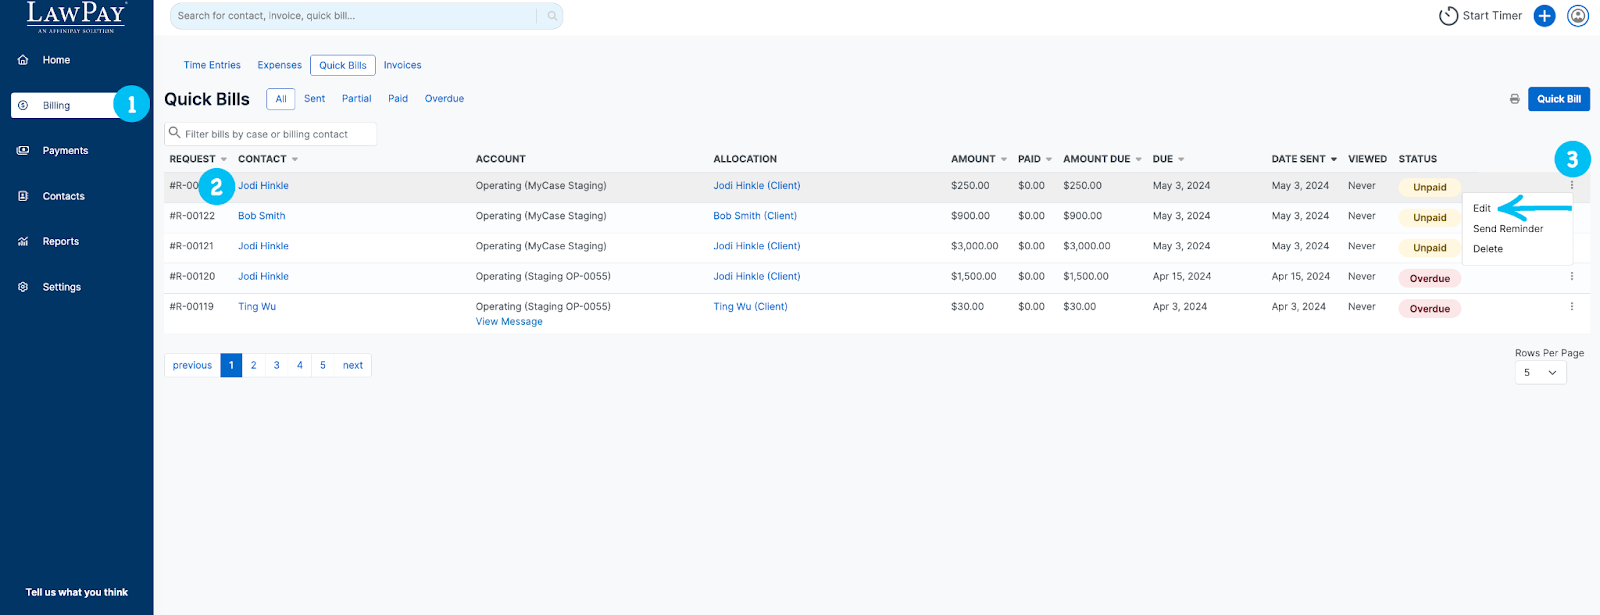Click the blue Quick Bill button

click(x=1558, y=99)
